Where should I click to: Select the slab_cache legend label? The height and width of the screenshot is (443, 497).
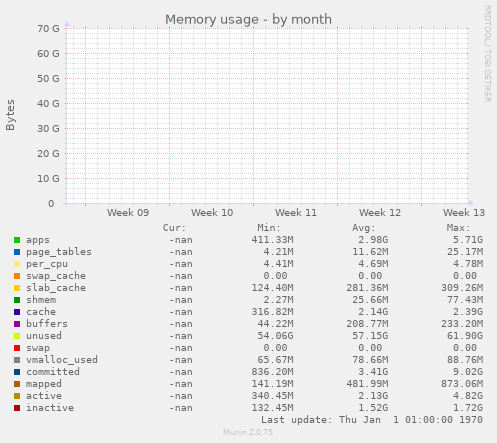(x=56, y=288)
